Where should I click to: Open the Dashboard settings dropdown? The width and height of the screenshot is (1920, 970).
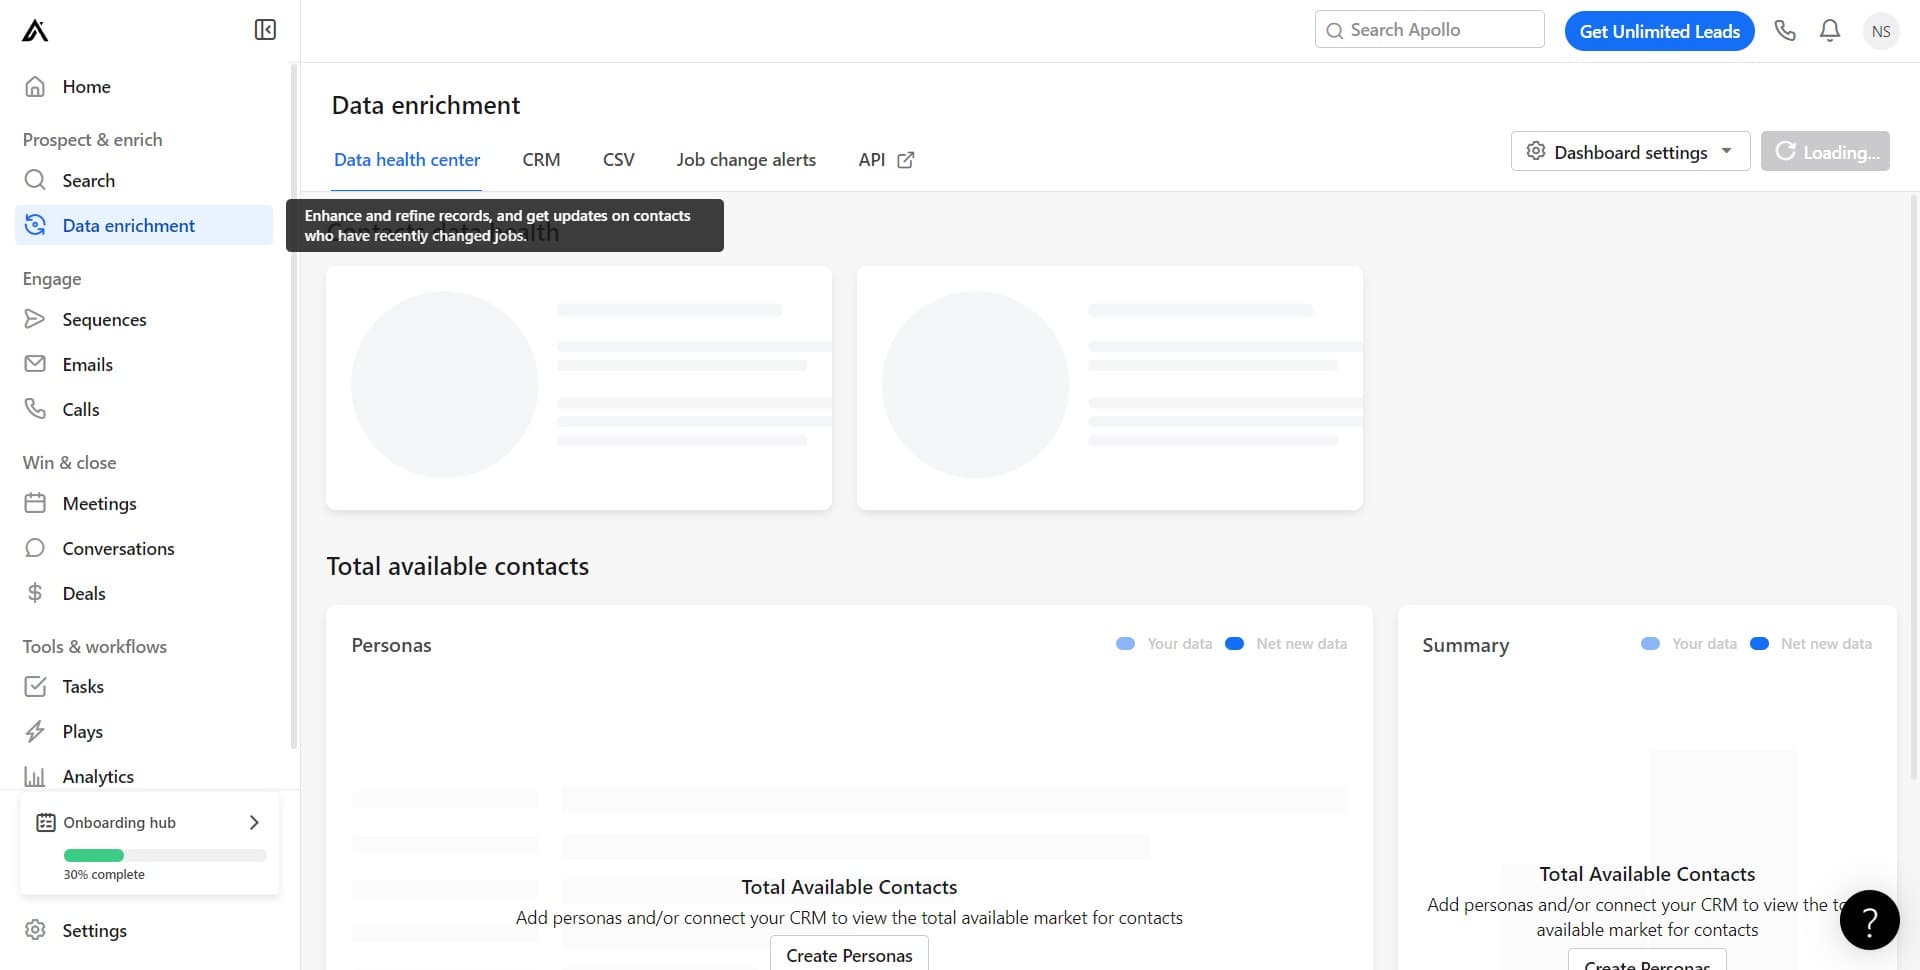1630,151
